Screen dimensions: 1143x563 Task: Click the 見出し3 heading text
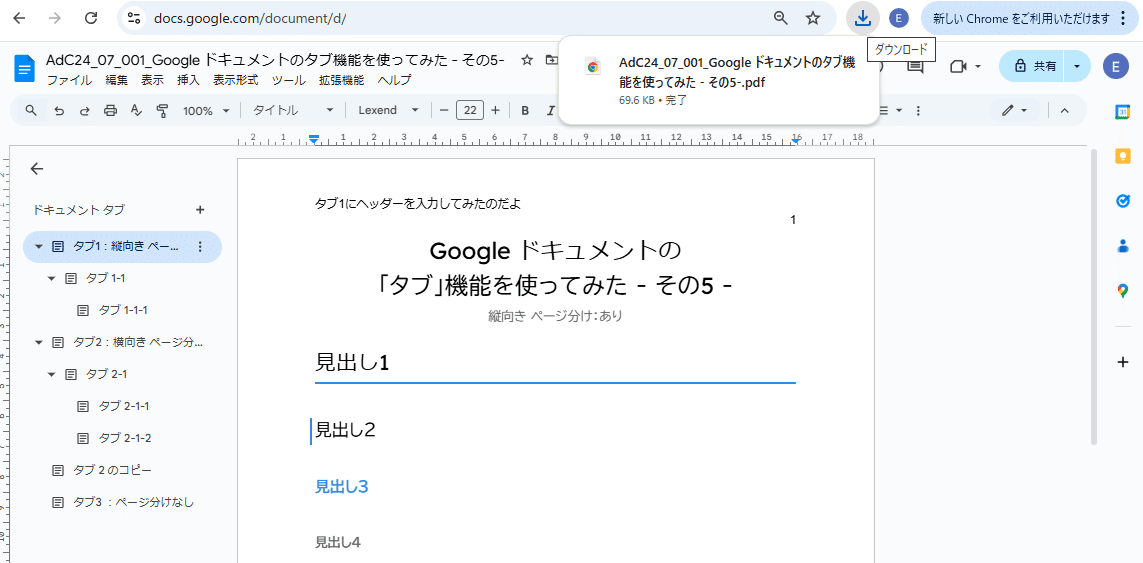[341, 486]
